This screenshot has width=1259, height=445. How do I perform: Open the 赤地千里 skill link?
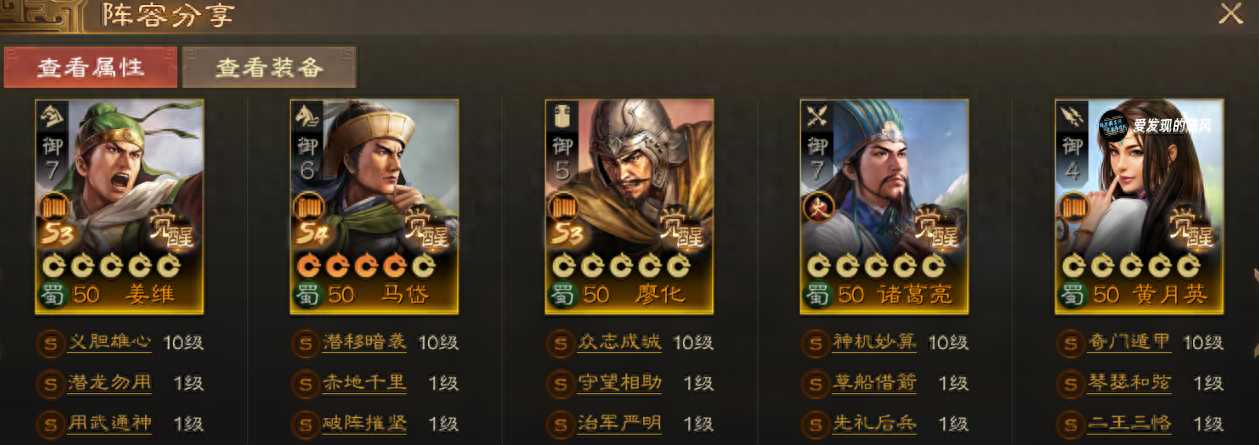[366, 383]
